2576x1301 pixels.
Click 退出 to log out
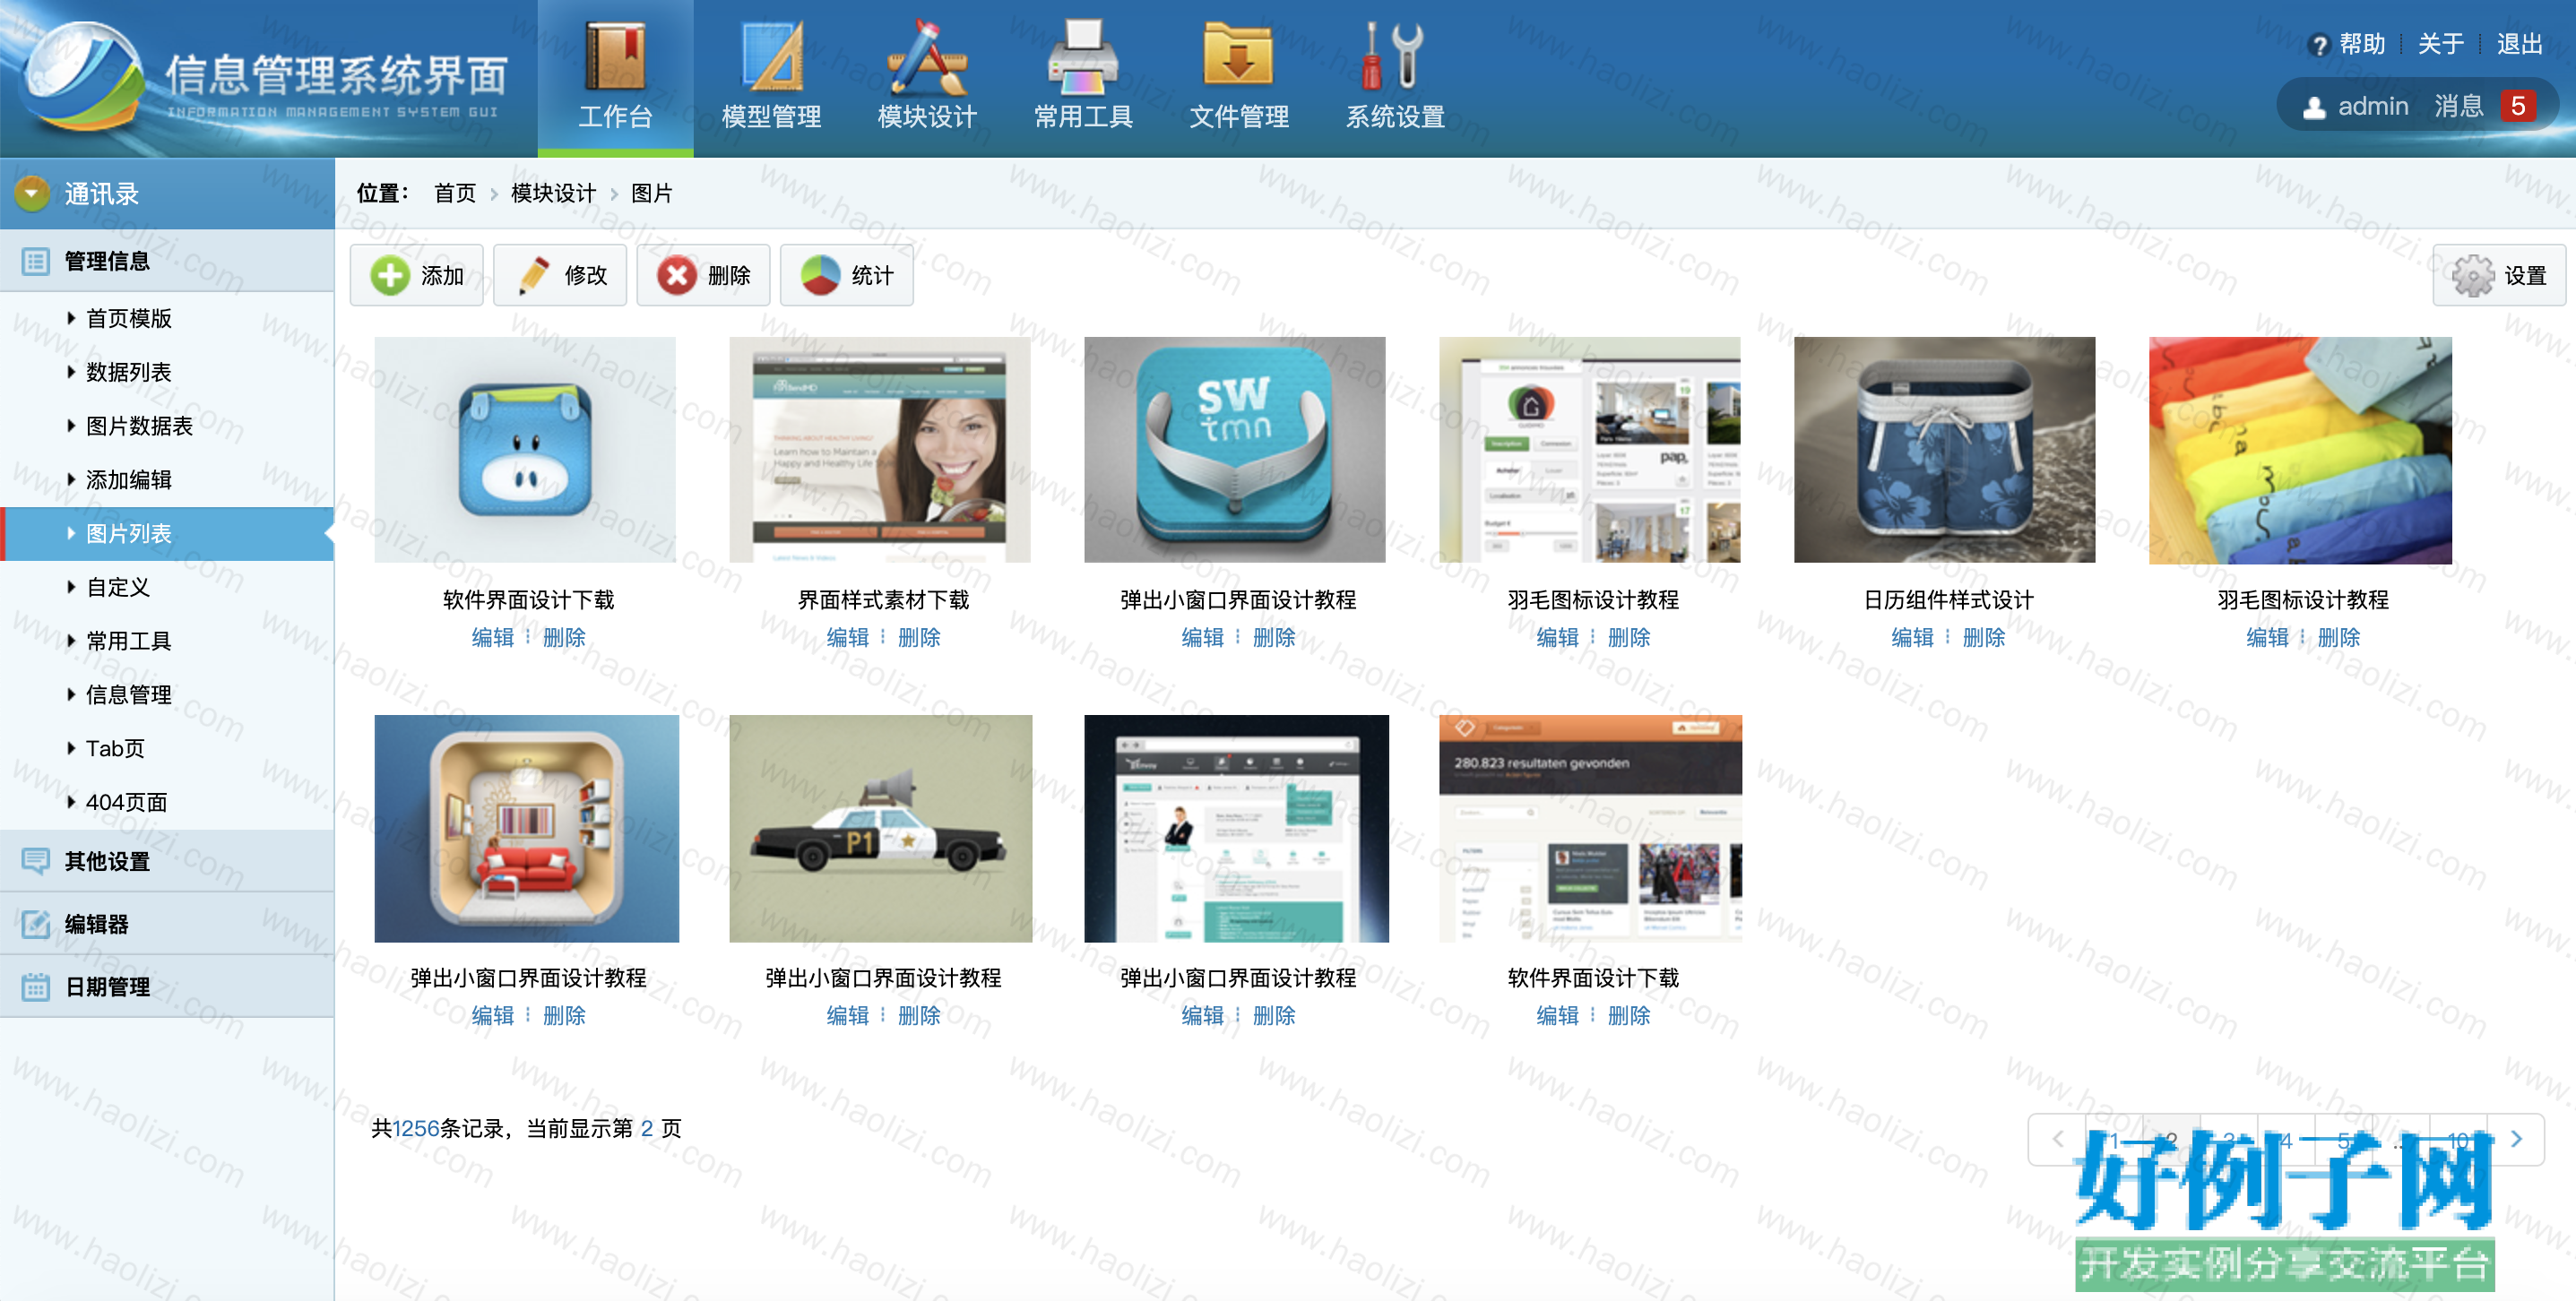pos(2519,44)
